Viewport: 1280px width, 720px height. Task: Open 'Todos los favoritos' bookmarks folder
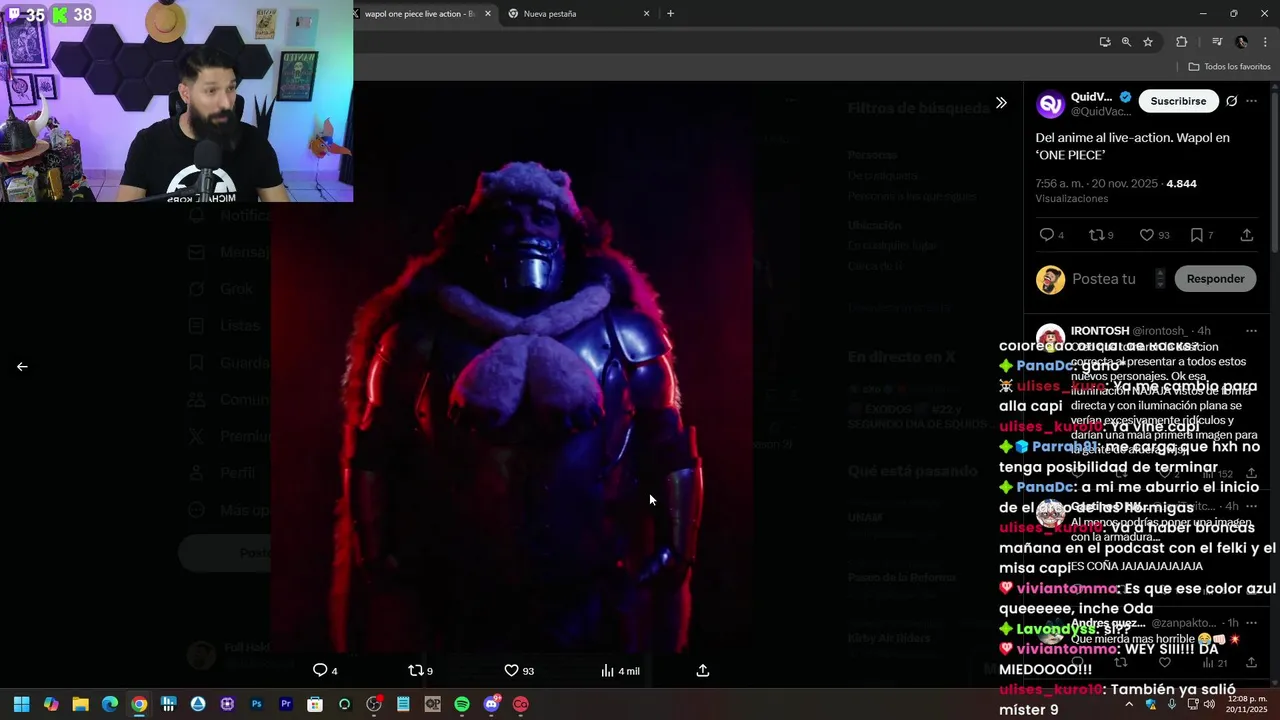pos(1229,67)
